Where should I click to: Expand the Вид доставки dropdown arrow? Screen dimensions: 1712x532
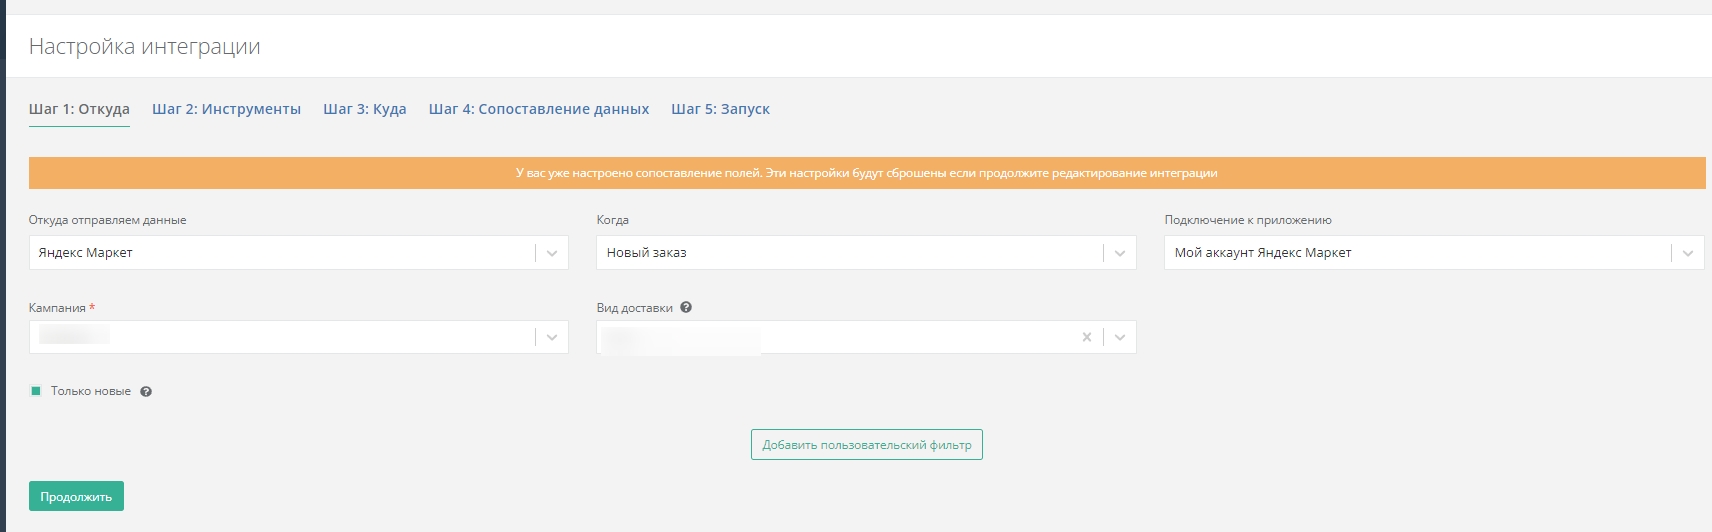pos(1120,337)
